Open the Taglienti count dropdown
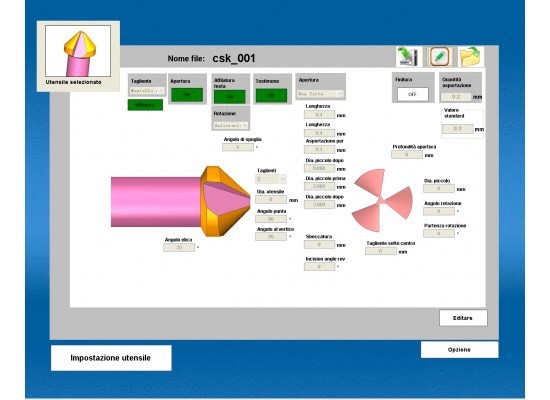550x400 pixels. 271,179
